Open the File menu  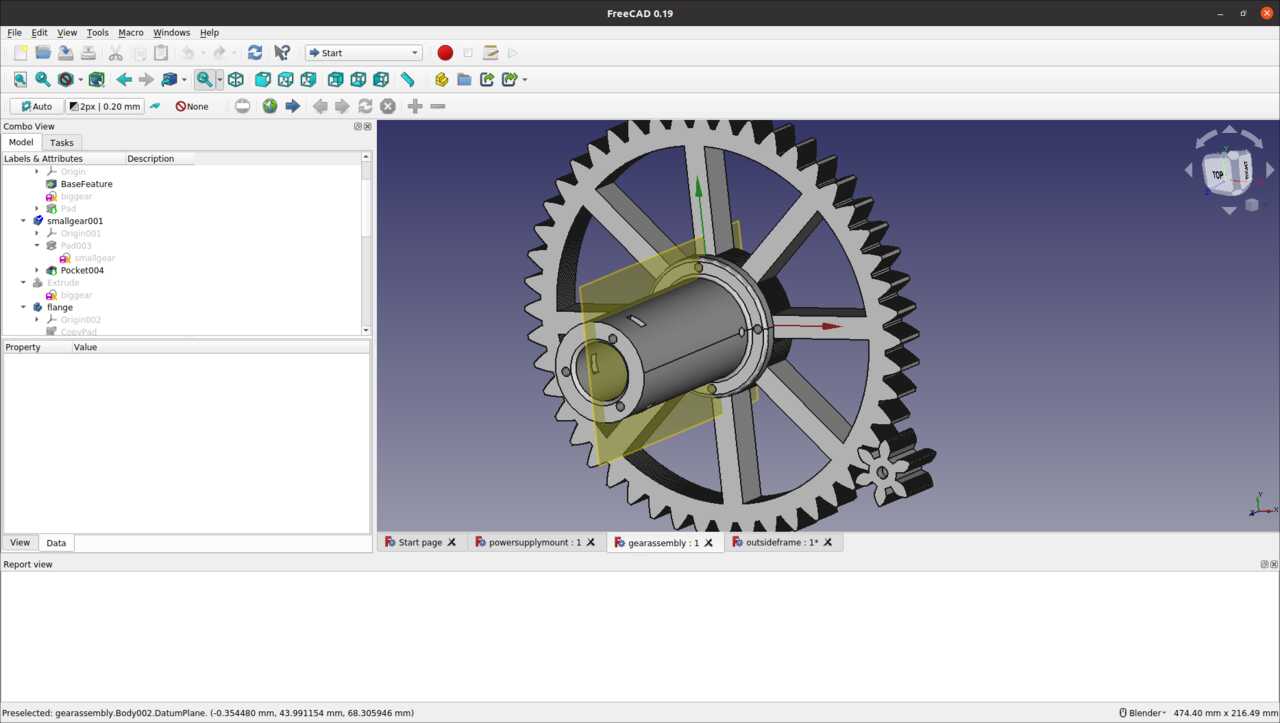click(x=14, y=33)
